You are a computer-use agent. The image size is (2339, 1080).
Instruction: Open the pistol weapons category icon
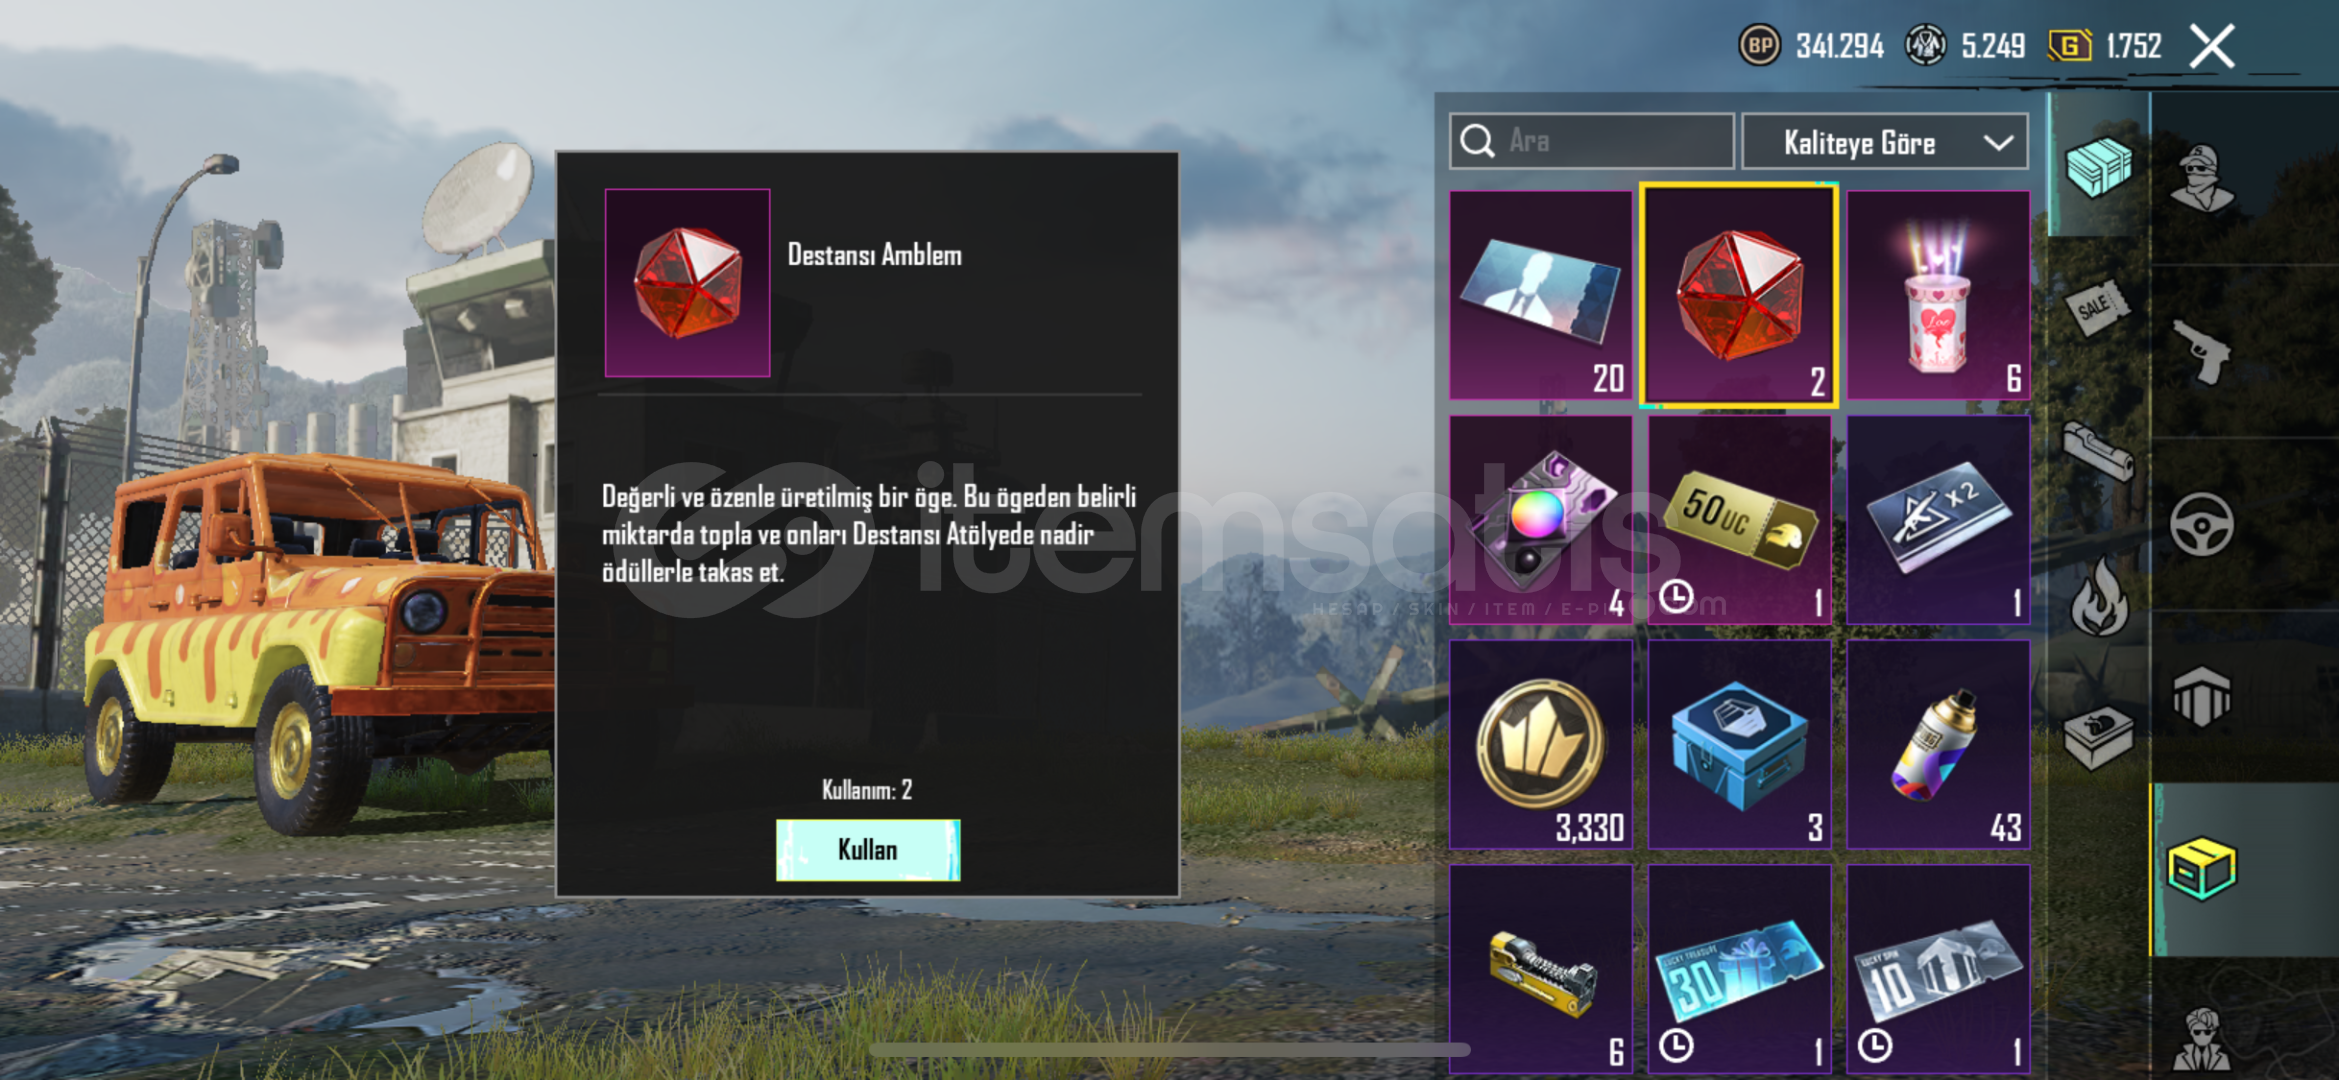click(x=2201, y=350)
